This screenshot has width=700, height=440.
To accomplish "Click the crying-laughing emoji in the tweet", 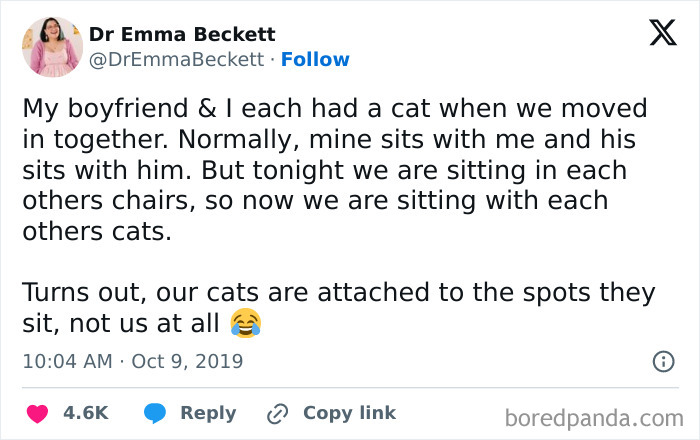I will [x=245, y=322].
